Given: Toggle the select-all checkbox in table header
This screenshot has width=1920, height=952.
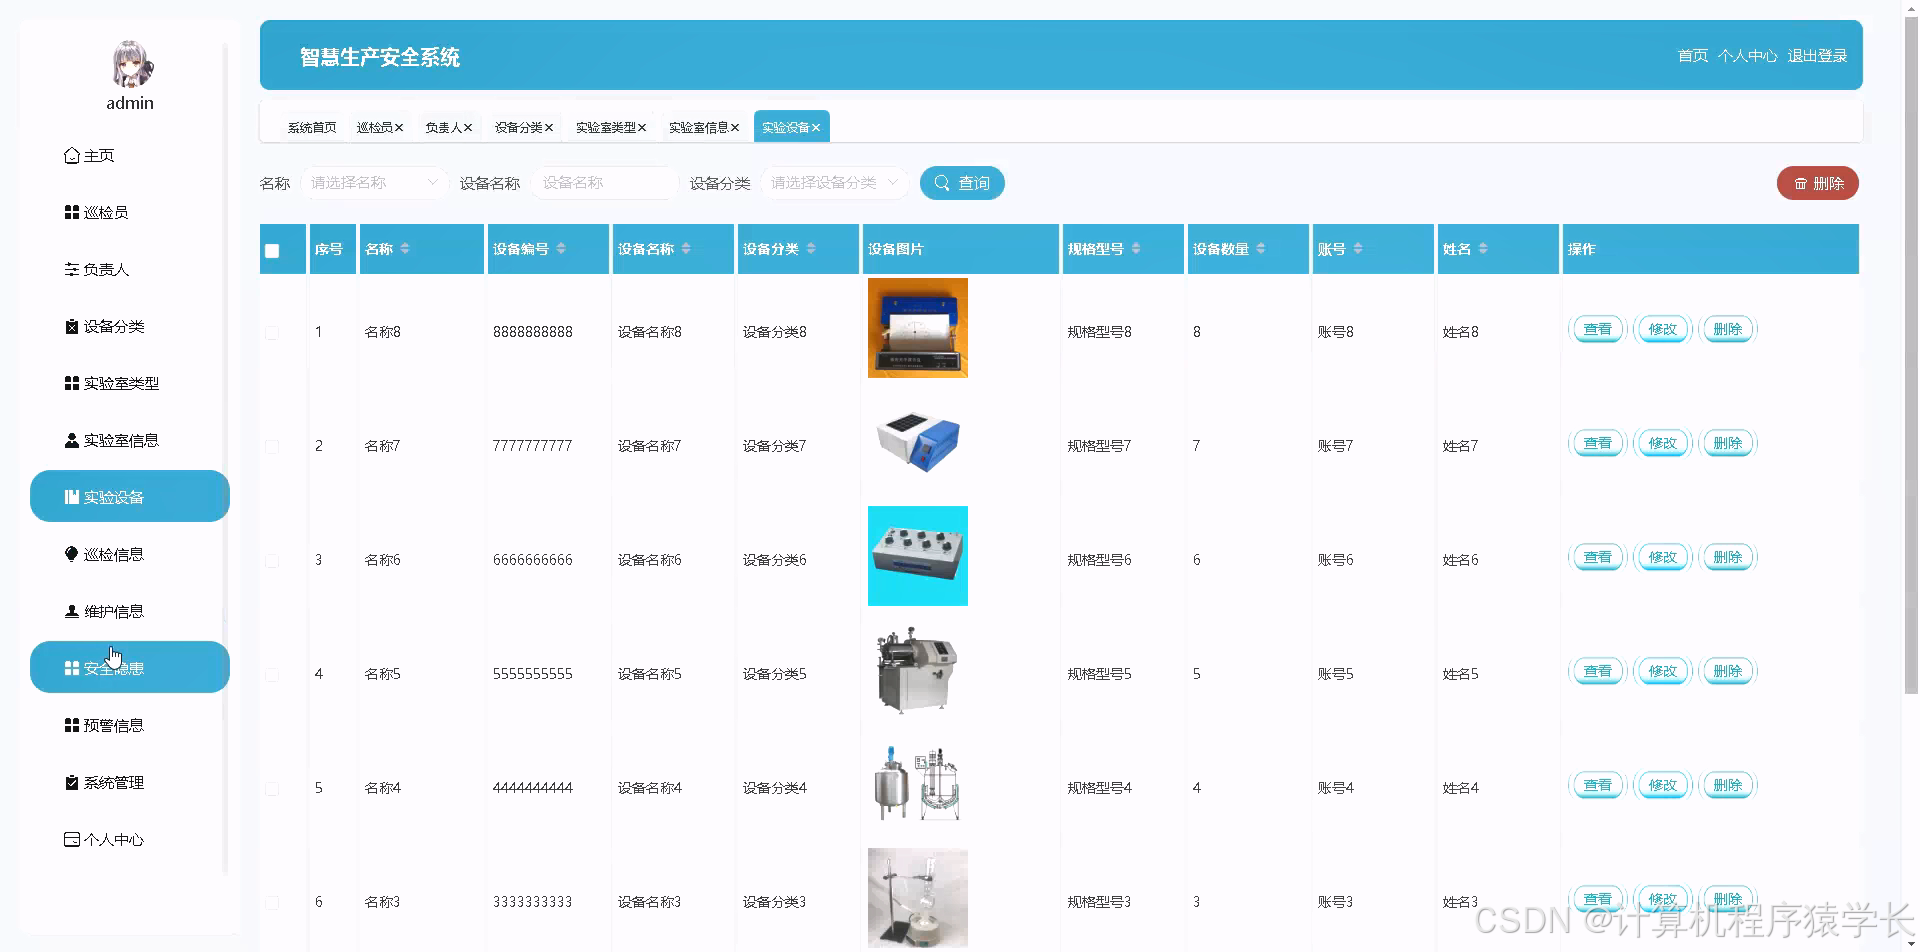Looking at the screenshot, I should (x=272, y=251).
